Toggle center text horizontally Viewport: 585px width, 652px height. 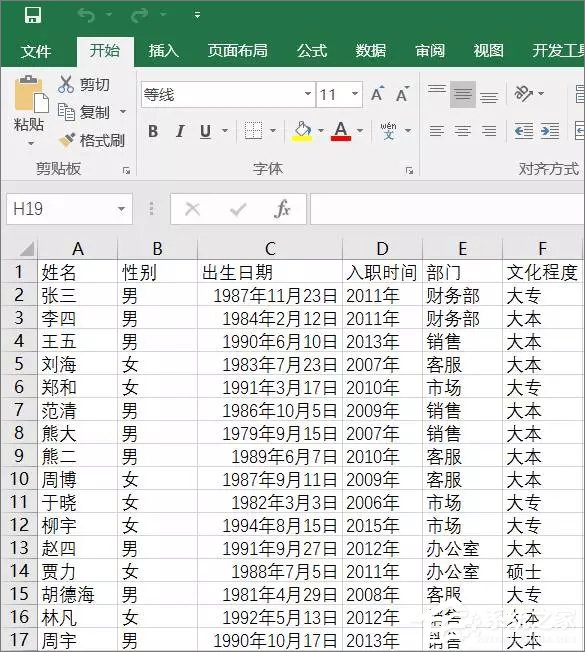(463, 131)
